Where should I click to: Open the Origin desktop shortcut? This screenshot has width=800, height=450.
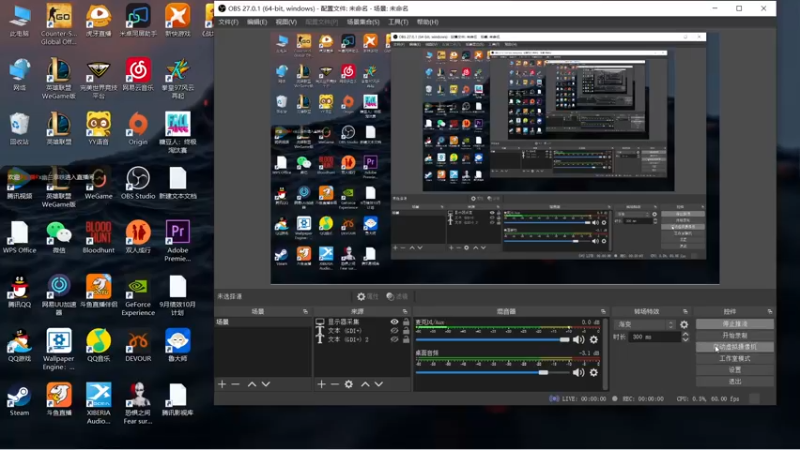point(138,129)
